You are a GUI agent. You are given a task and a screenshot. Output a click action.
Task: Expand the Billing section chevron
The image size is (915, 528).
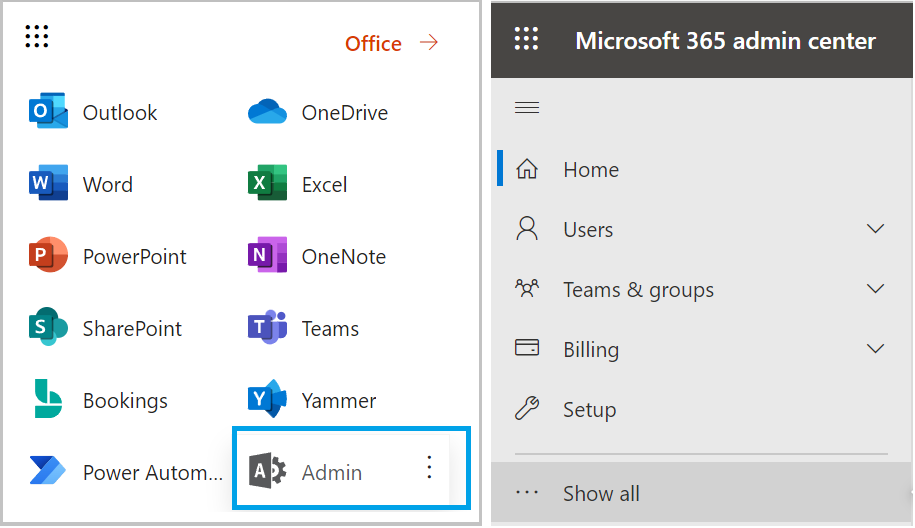(875, 349)
